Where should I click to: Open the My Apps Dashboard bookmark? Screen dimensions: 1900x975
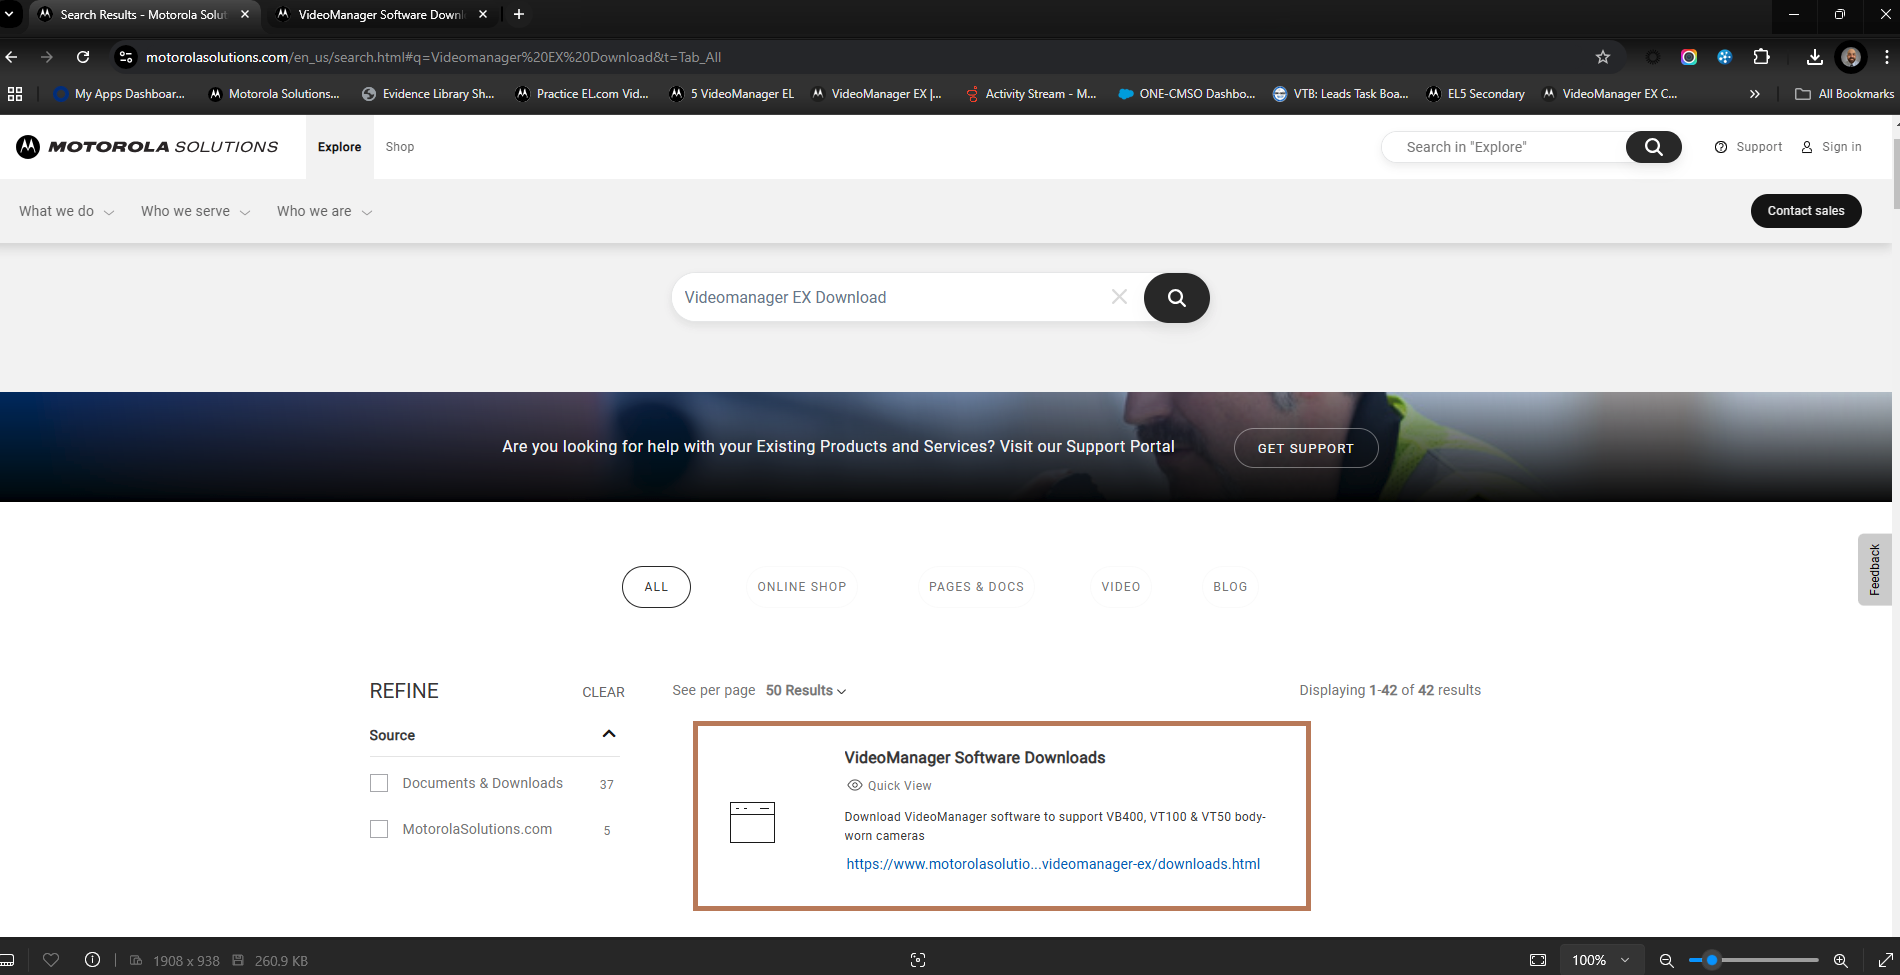119,94
